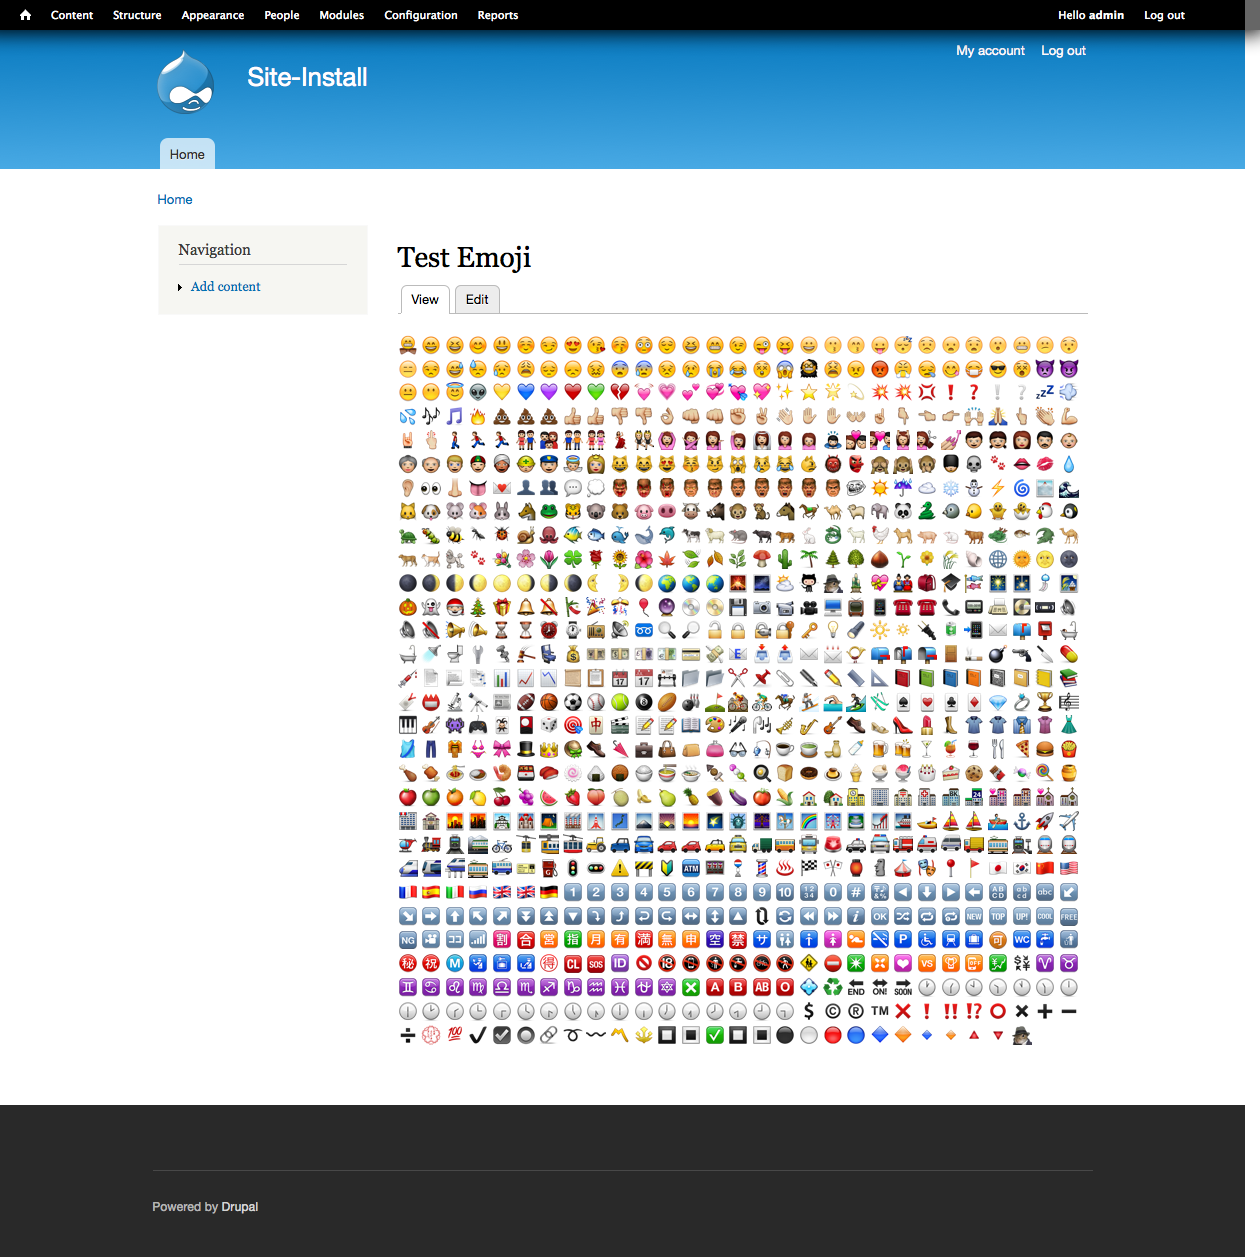Click Log out beside My account
The height and width of the screenshot is (1257, 1260).
click(1063, 50)
